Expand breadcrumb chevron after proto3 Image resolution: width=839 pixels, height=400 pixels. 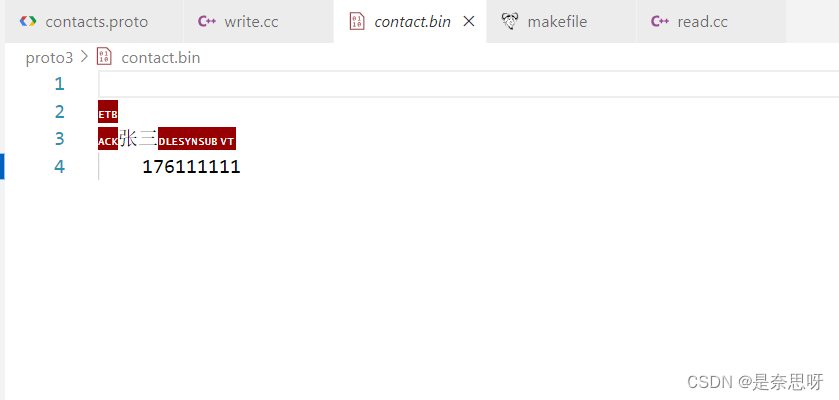[84, 57]
